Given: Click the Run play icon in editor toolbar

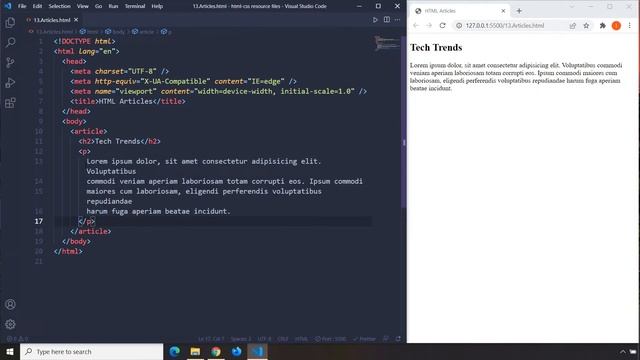Looking at the screenshot, I should pyautogui.click(x=375, y=20).
